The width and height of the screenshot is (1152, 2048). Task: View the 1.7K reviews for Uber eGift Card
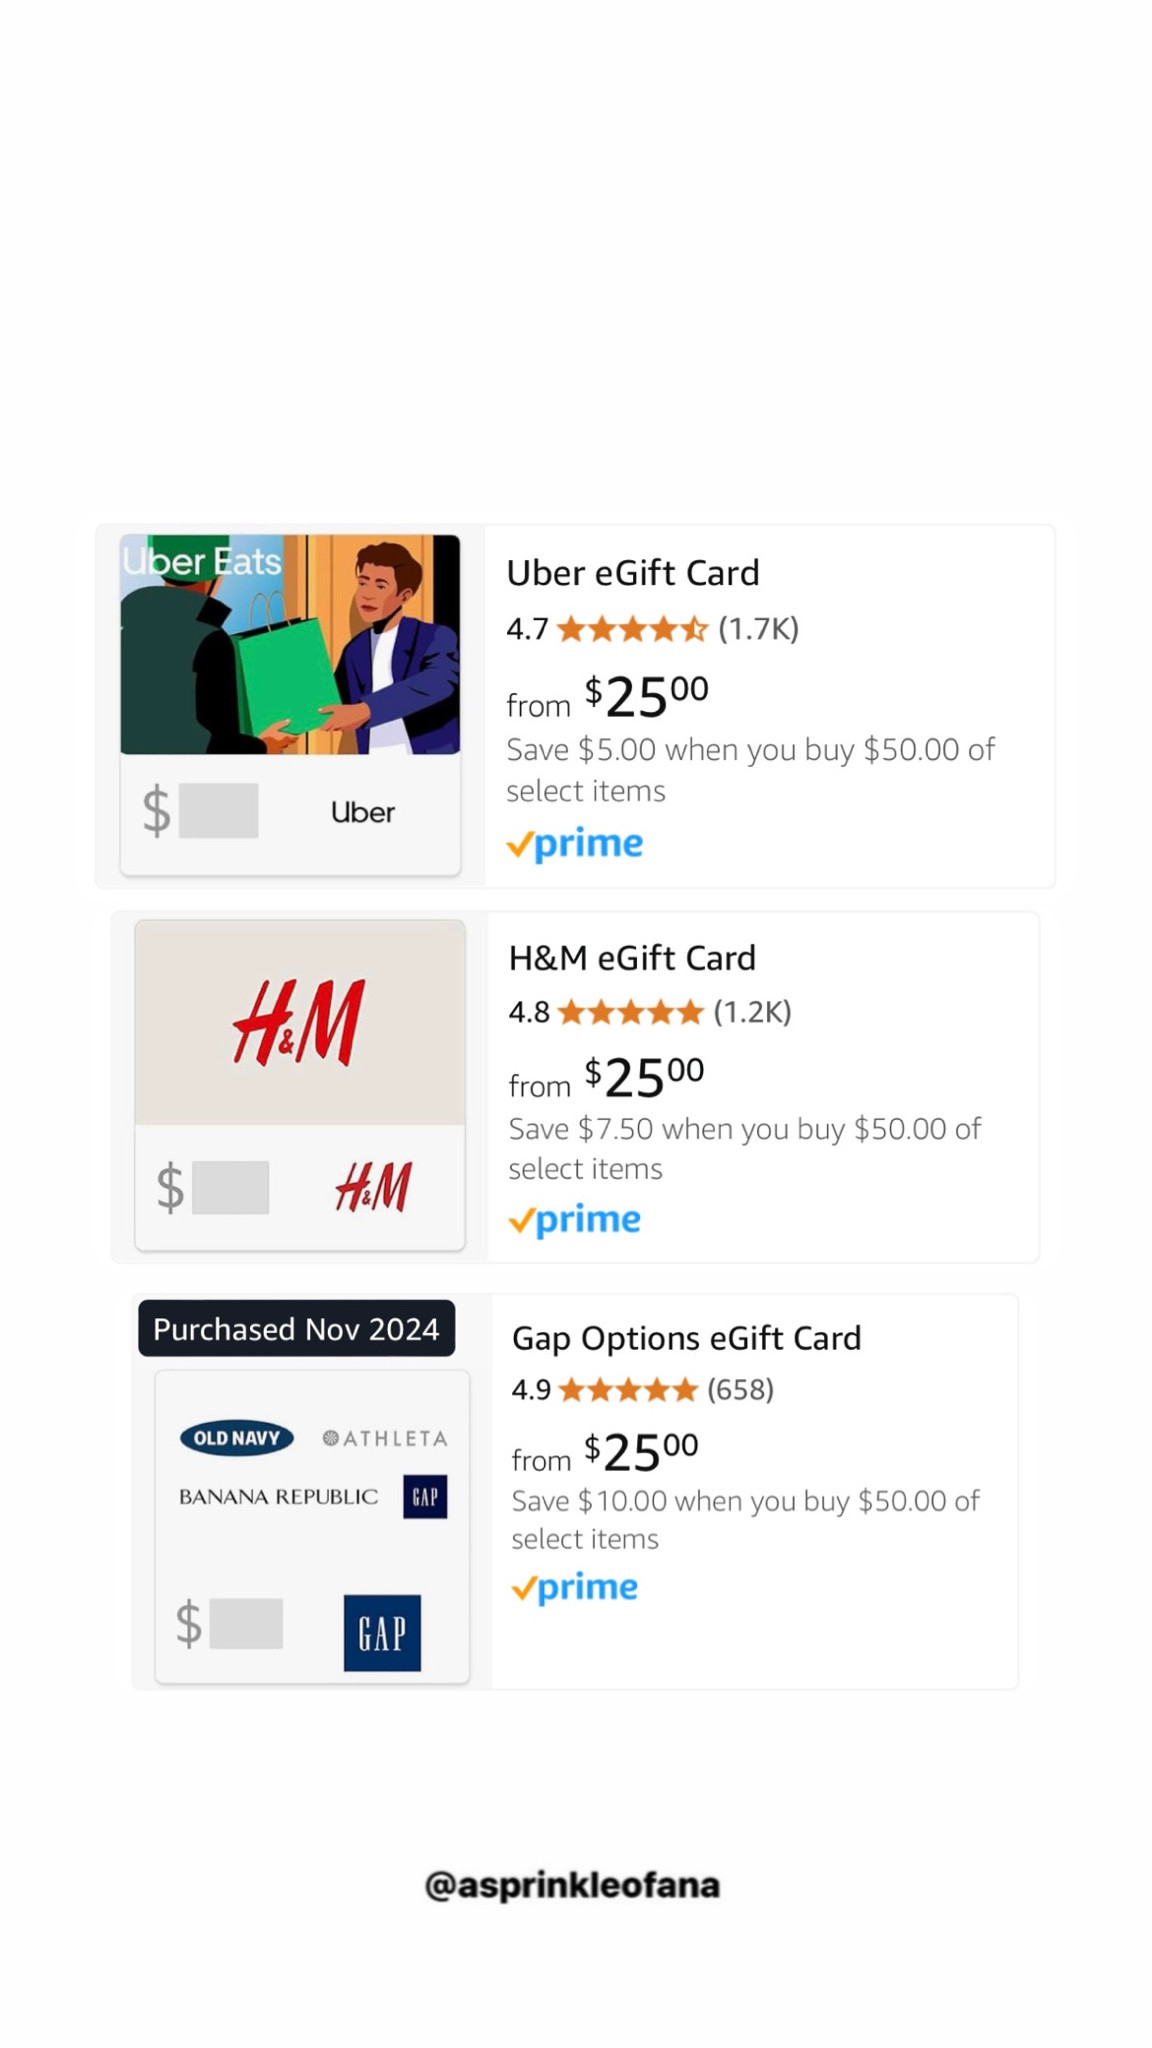(757, 629)
